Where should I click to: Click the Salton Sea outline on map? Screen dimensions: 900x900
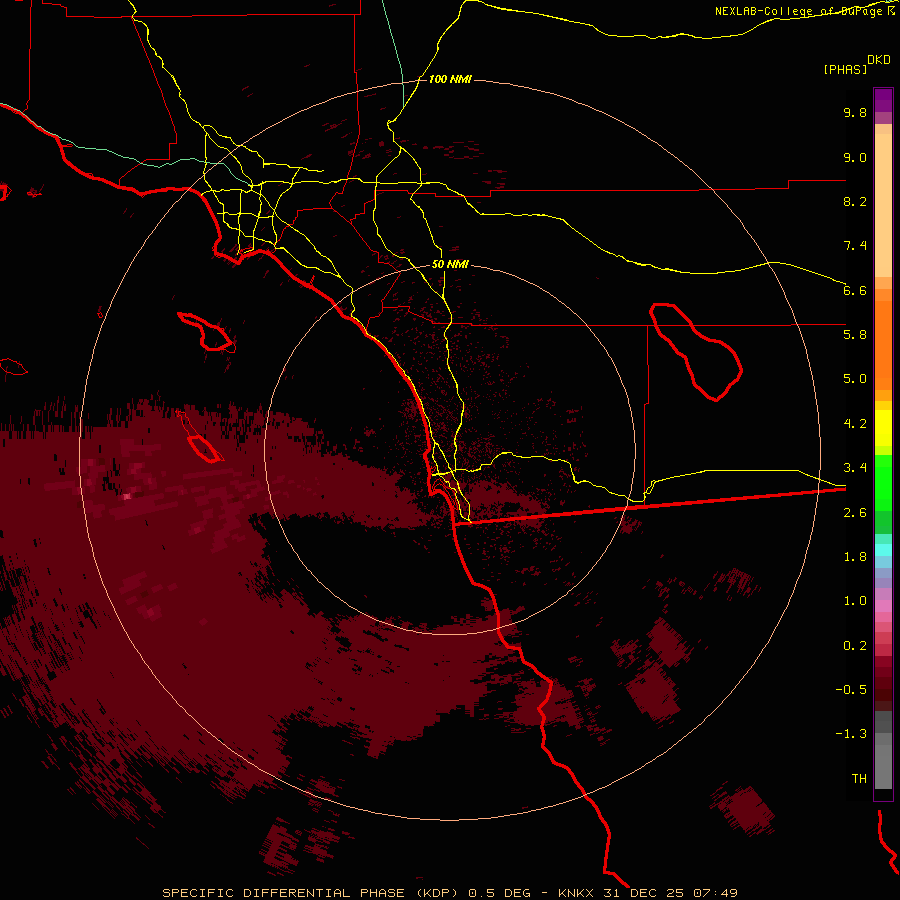(696, 351)
